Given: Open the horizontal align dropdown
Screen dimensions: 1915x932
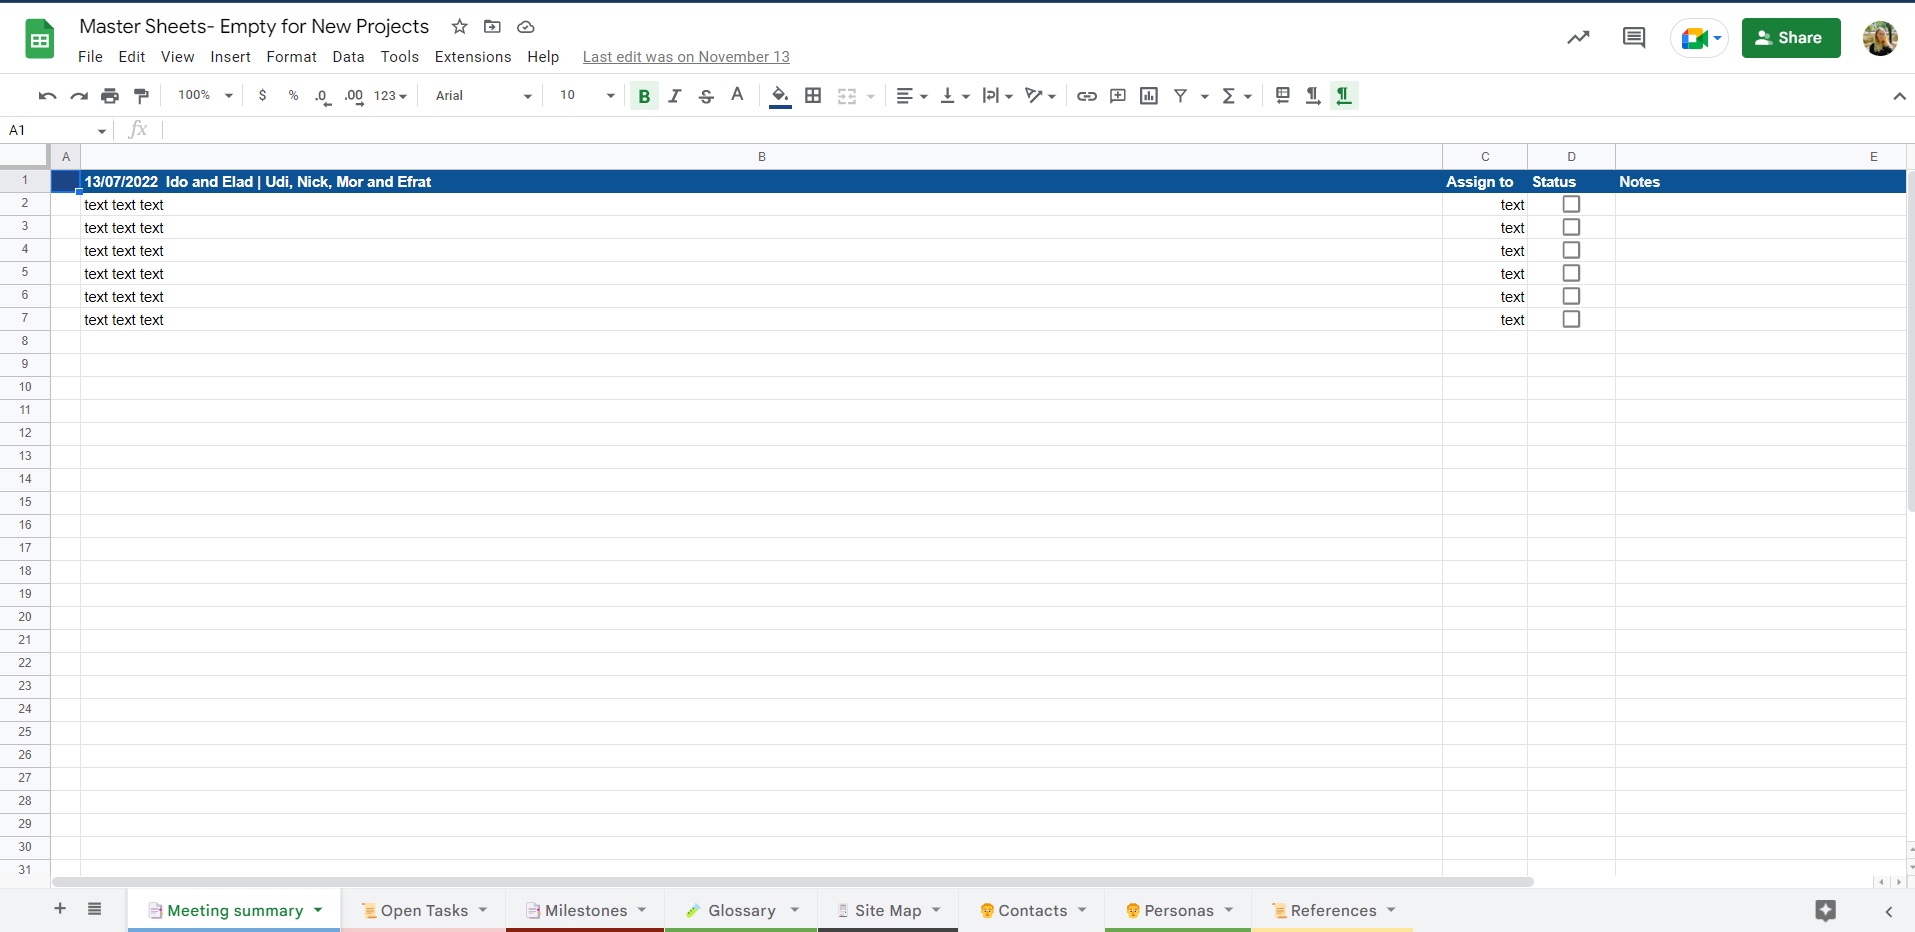Looking at the screenshot, I should tap(911, 96).
